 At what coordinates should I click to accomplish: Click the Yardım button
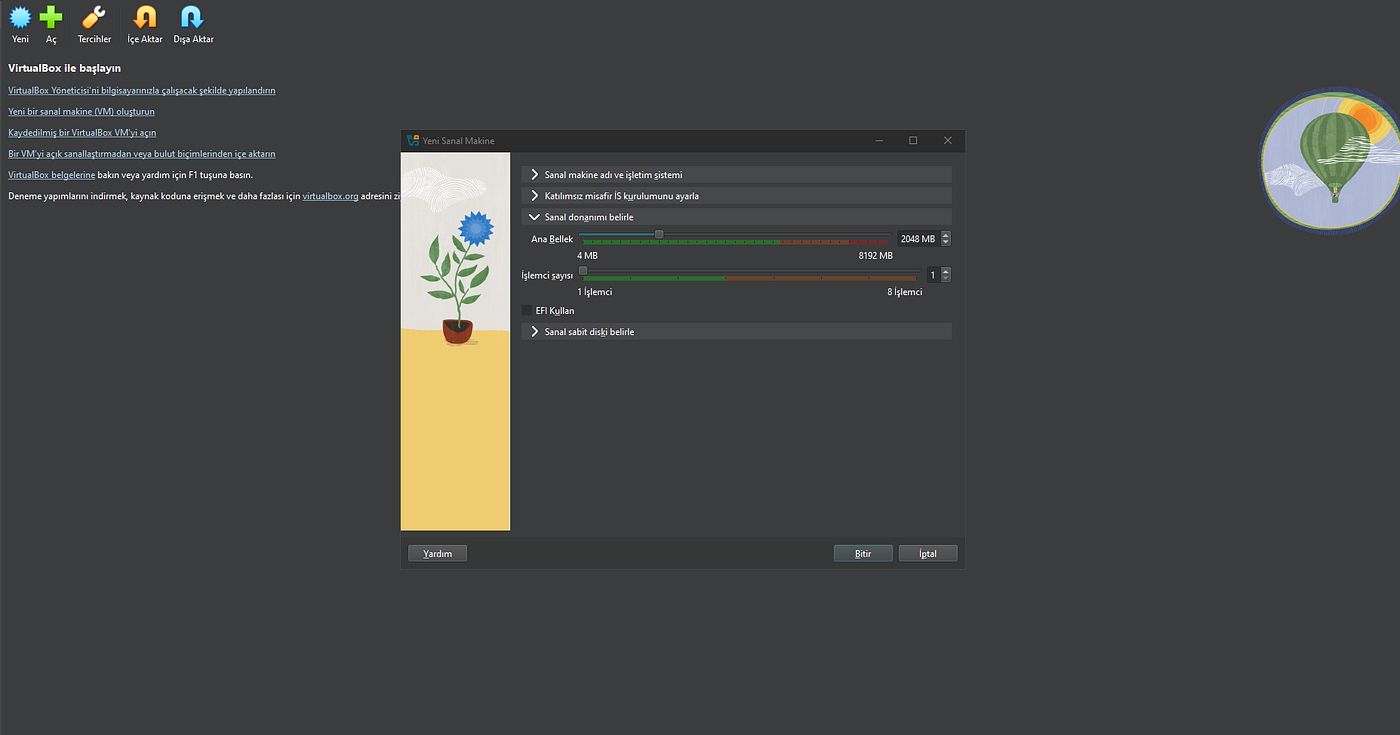(437, 553)
